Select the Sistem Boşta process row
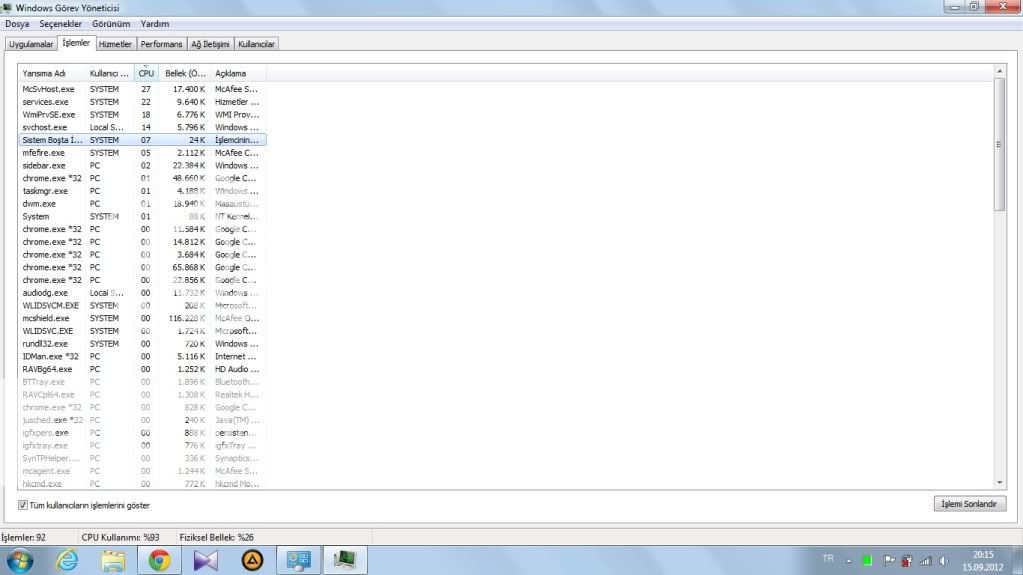The height and width of the screenshot is (575, 1023). 142,140
